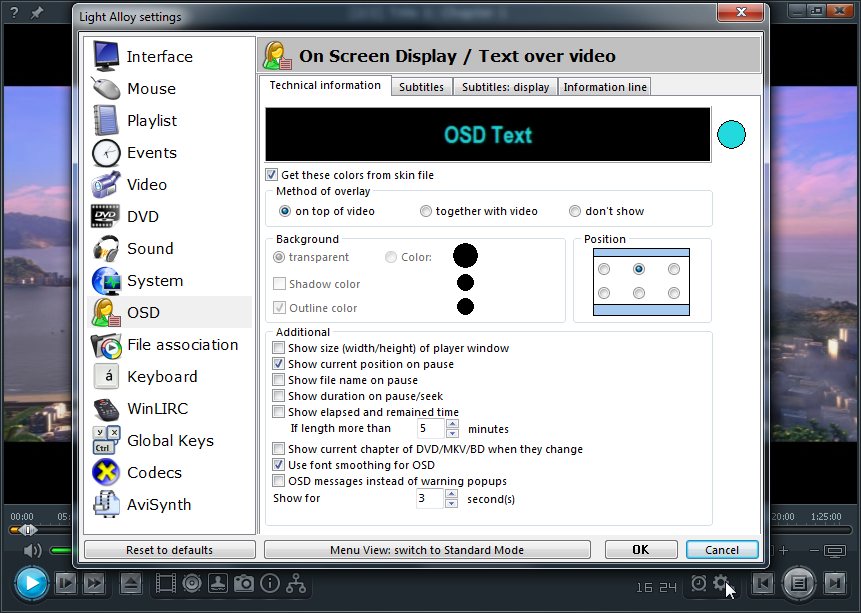Go to the AviSynth settings section
This screenshot has width=861, height=613.
tap(169, 504)
